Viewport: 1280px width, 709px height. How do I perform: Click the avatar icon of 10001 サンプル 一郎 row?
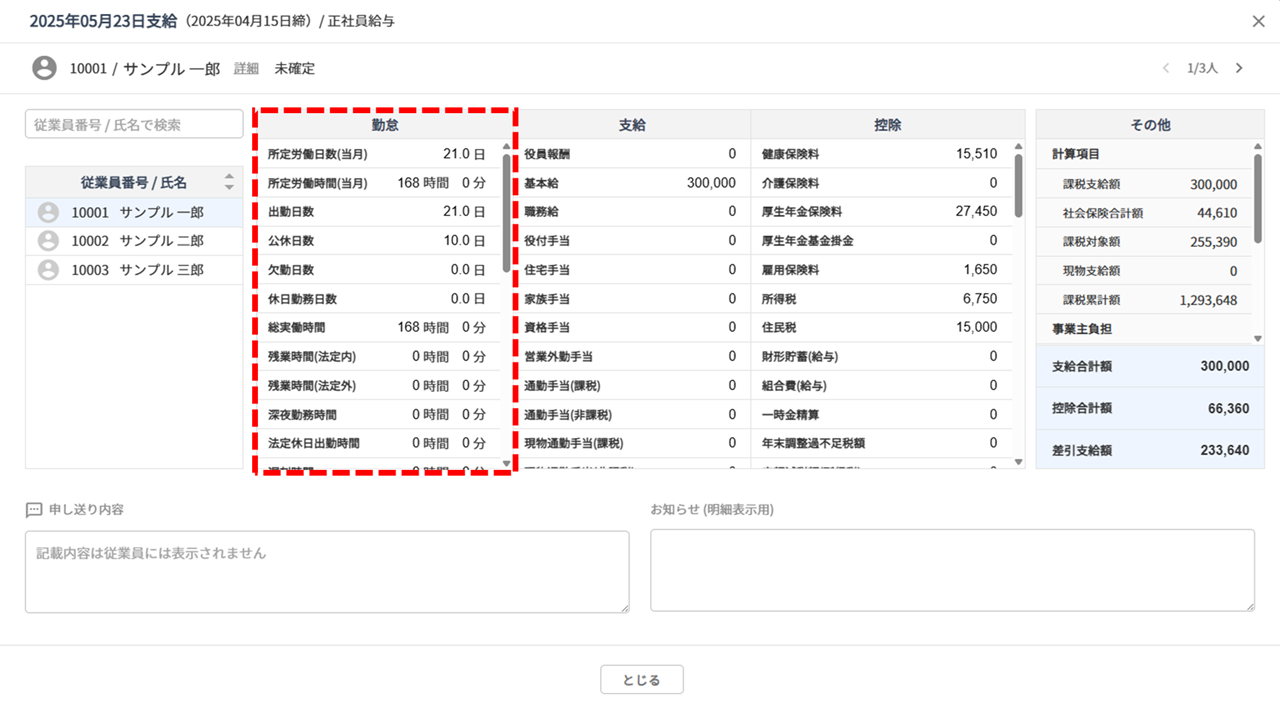click(48, 213)
